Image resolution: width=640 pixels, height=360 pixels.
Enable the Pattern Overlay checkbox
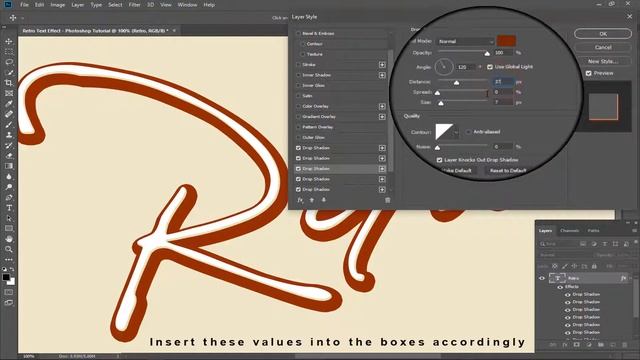click(x=298, y=127)
